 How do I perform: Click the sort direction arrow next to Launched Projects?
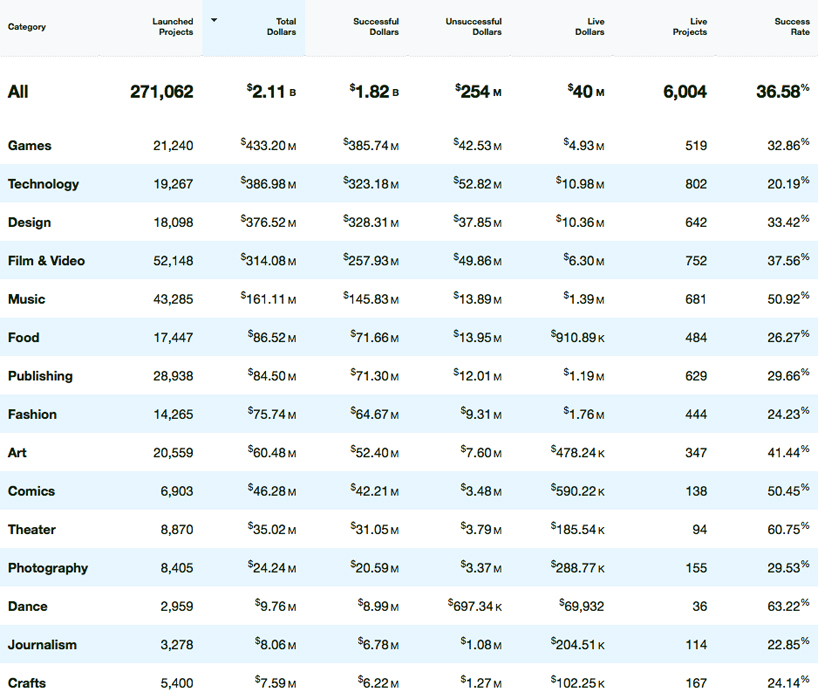214,19
